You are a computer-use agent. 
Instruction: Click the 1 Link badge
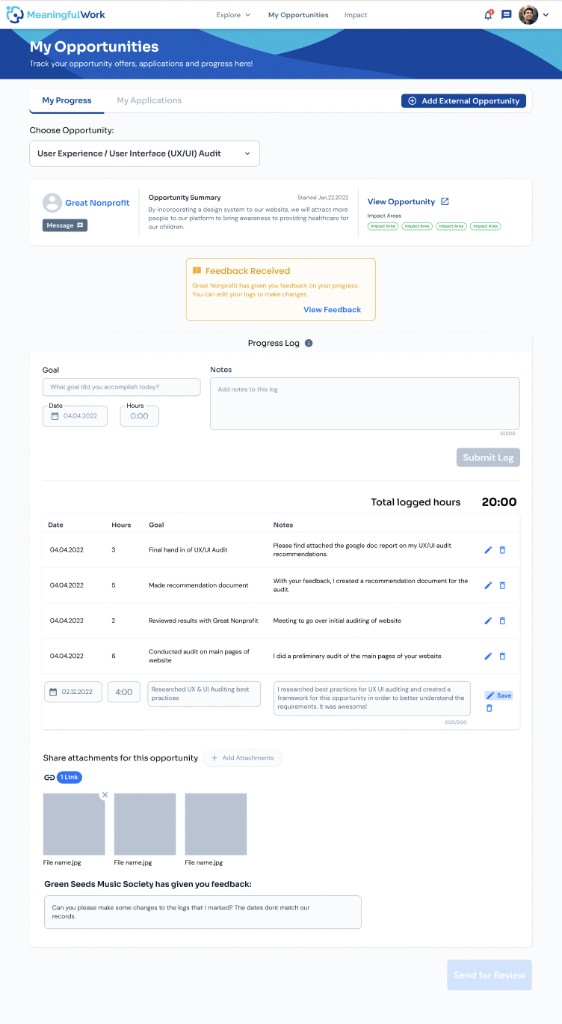pyautogui.click(x=69, y=777)
